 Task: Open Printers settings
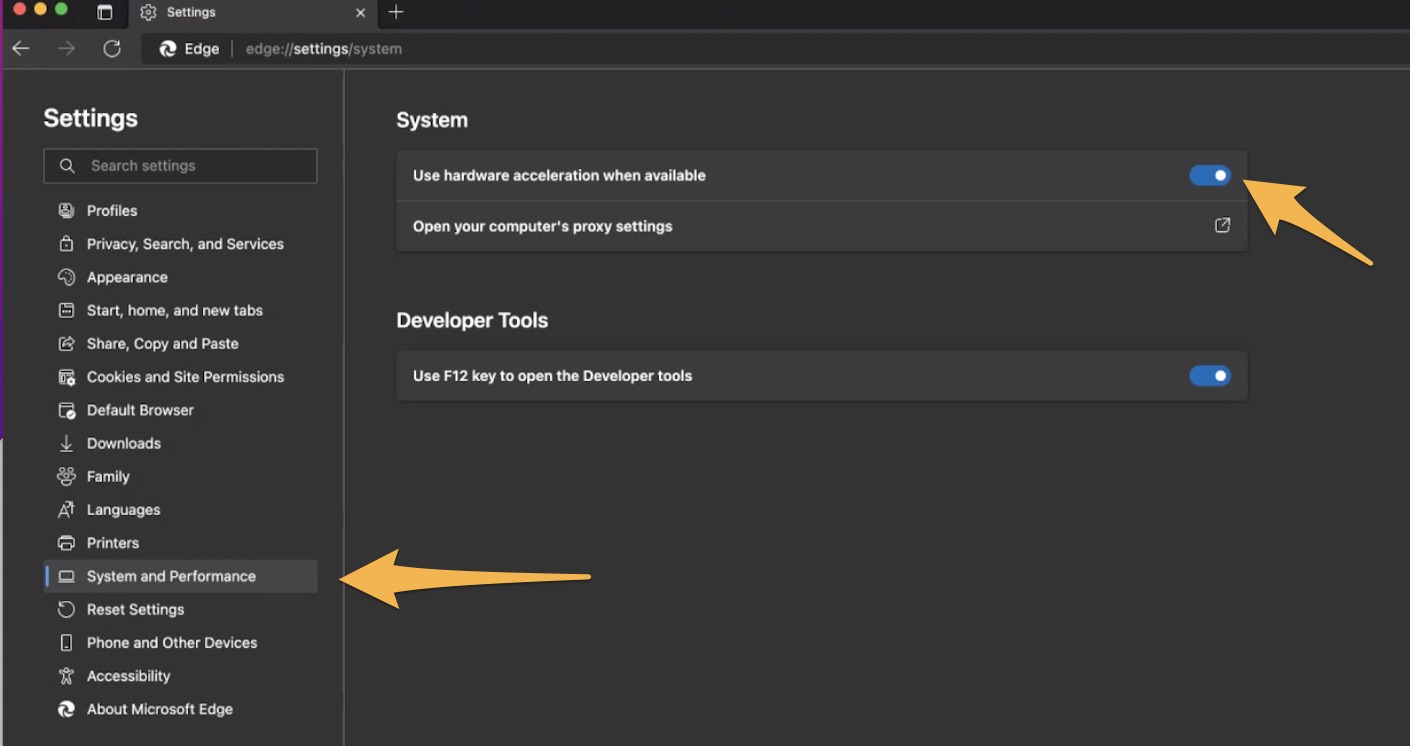(181, 543)
